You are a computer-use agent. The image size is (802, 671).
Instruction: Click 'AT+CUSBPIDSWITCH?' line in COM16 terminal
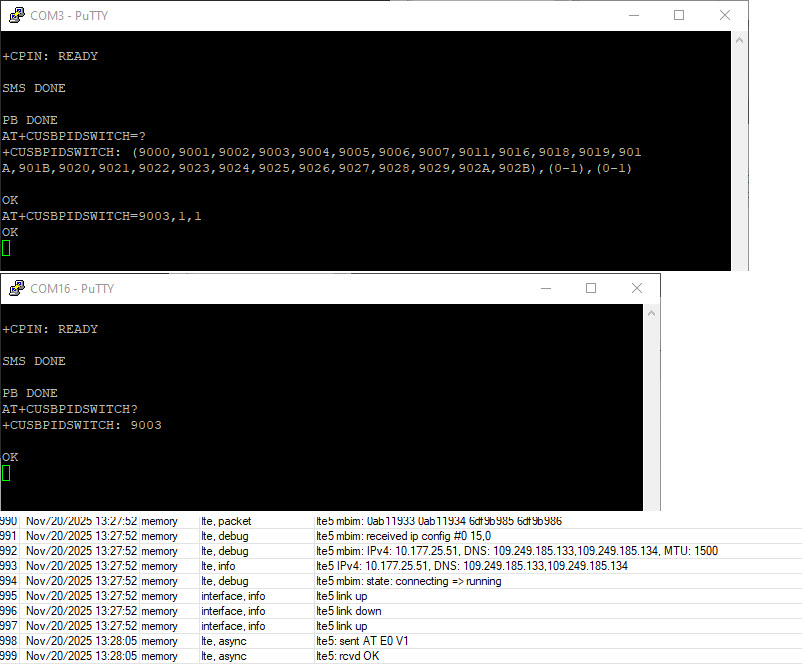tap(70, 409)
